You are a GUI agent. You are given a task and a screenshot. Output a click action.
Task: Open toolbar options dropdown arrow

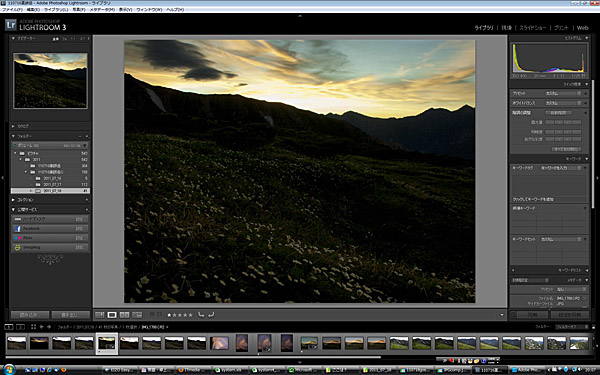[x=502, y=315]
